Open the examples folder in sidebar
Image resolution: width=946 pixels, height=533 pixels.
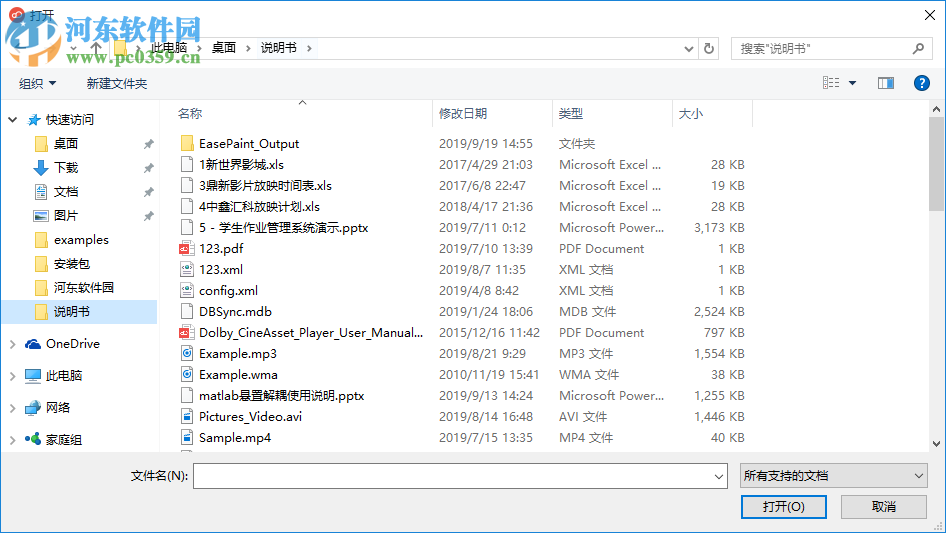point(81,240)
